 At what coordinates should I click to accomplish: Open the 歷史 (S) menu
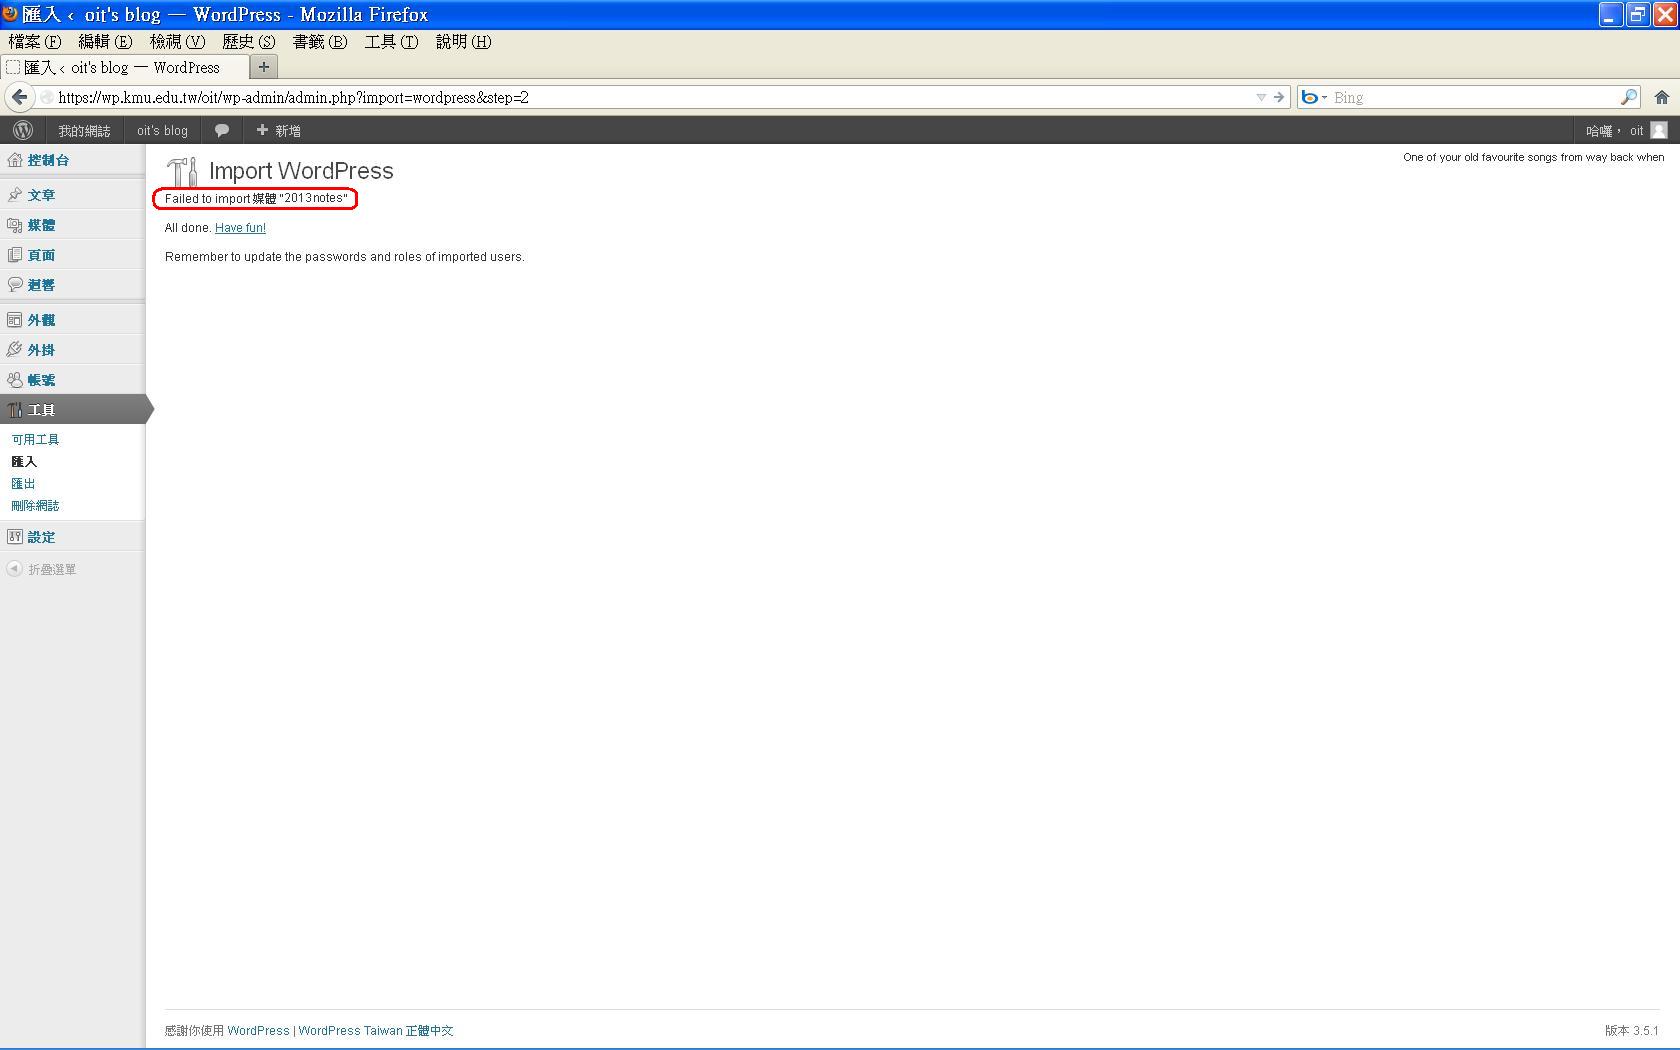248,42
